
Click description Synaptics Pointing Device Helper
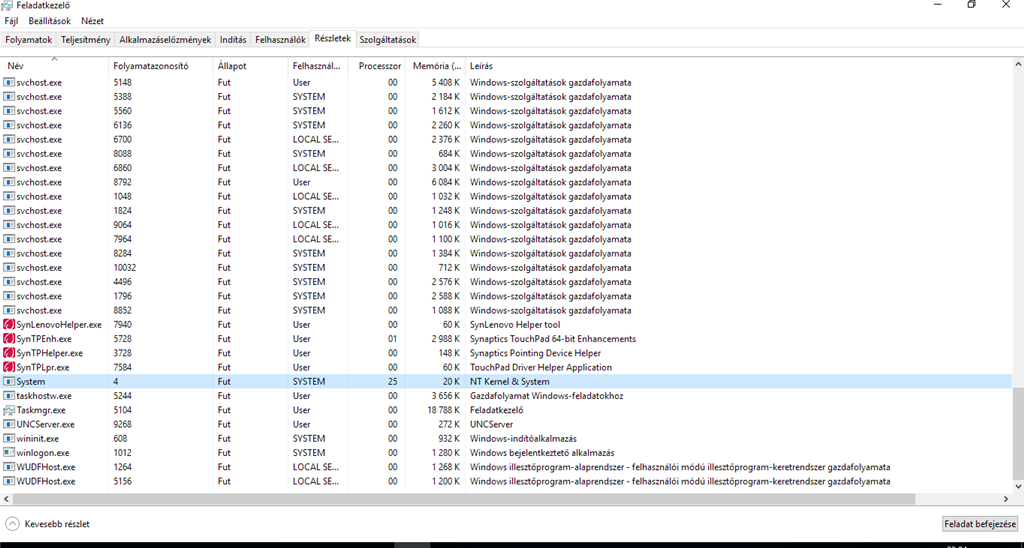[535, 353]
